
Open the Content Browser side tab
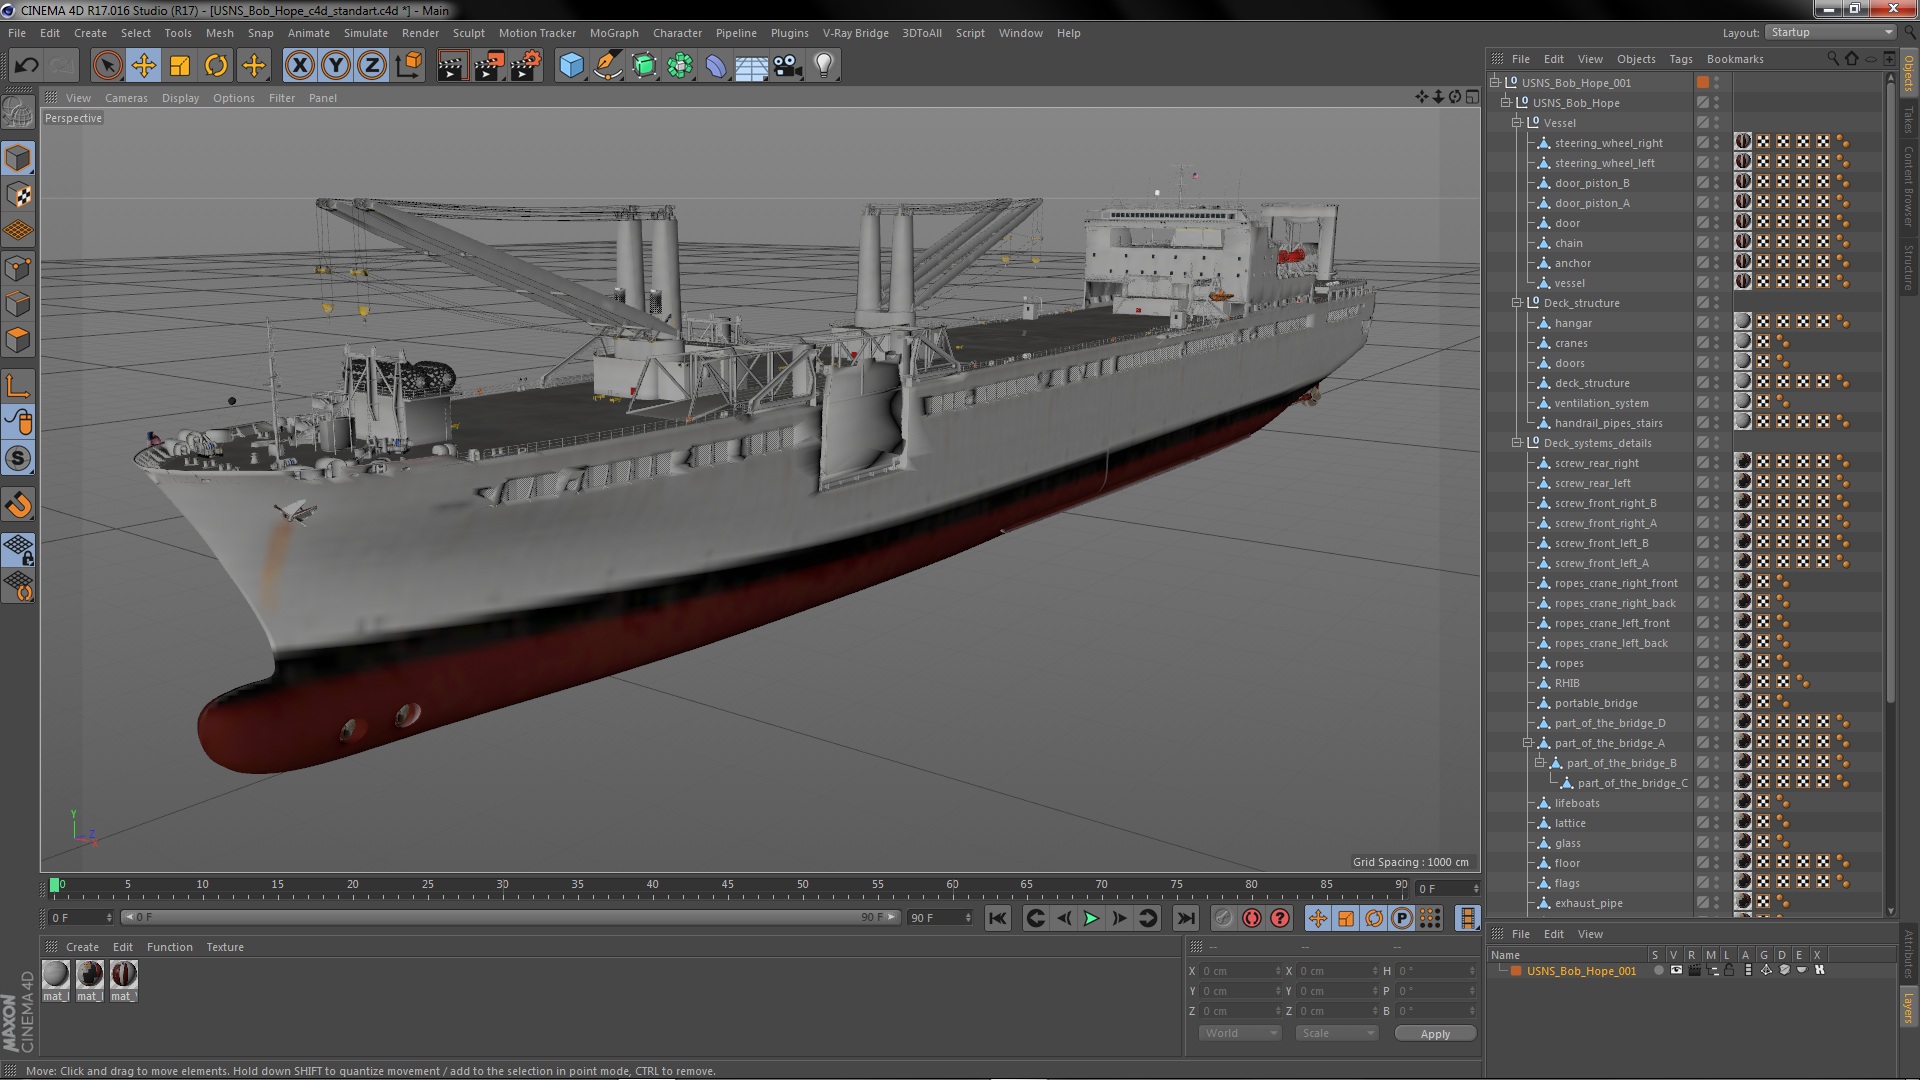[1909, 187]
